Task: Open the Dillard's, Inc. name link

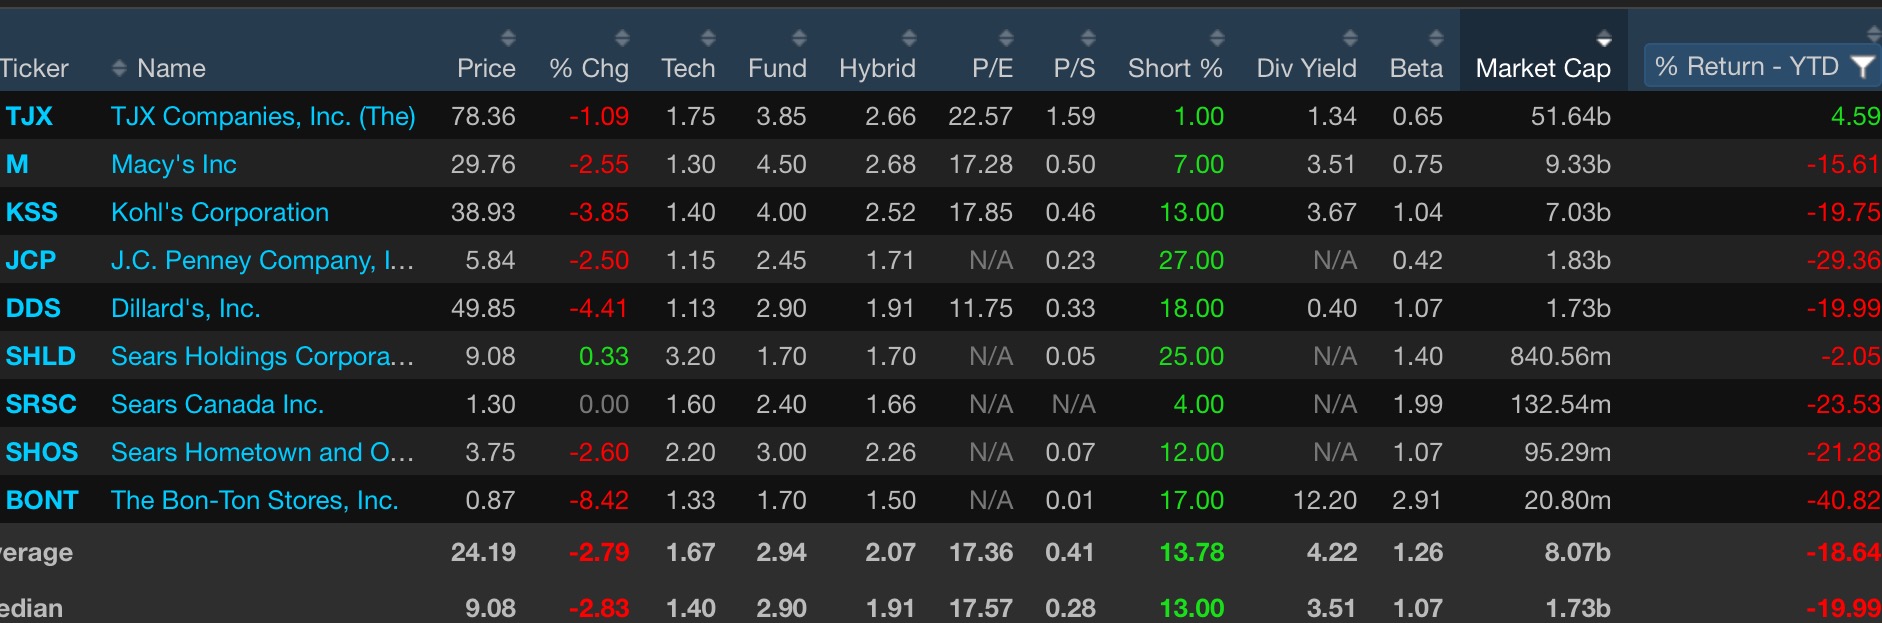Action: [186, 308]
